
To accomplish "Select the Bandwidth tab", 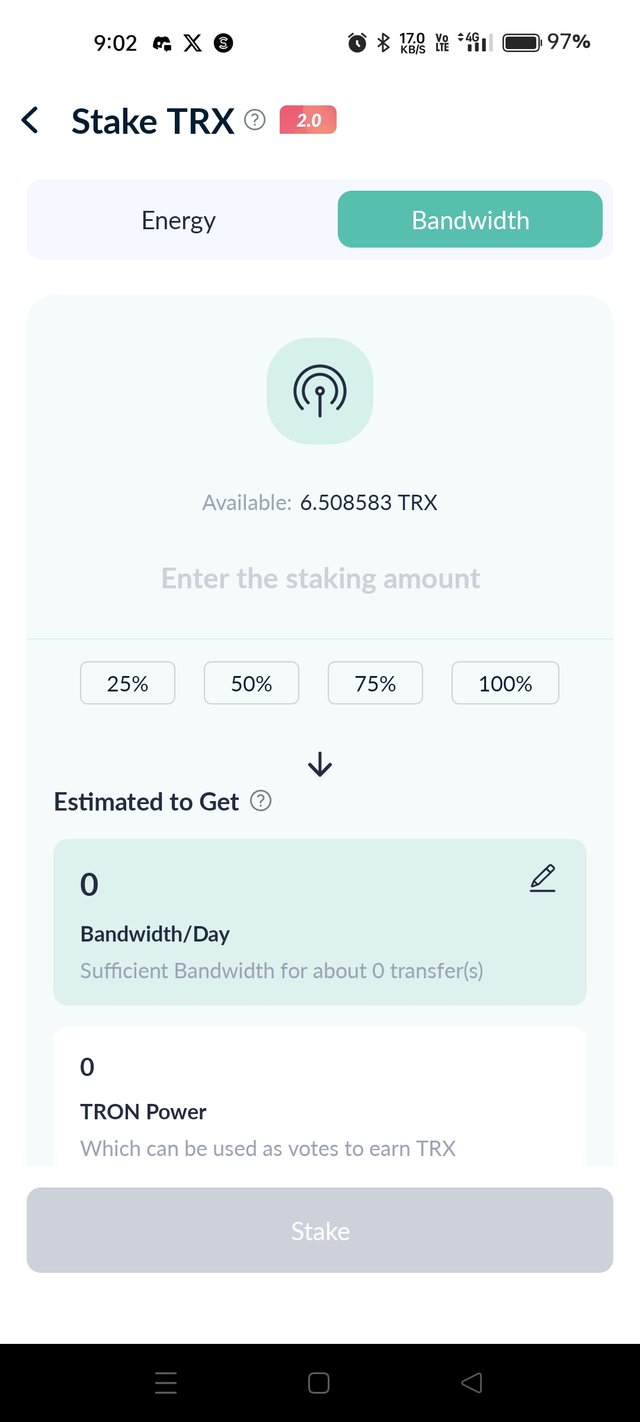I will coord(470,220).
